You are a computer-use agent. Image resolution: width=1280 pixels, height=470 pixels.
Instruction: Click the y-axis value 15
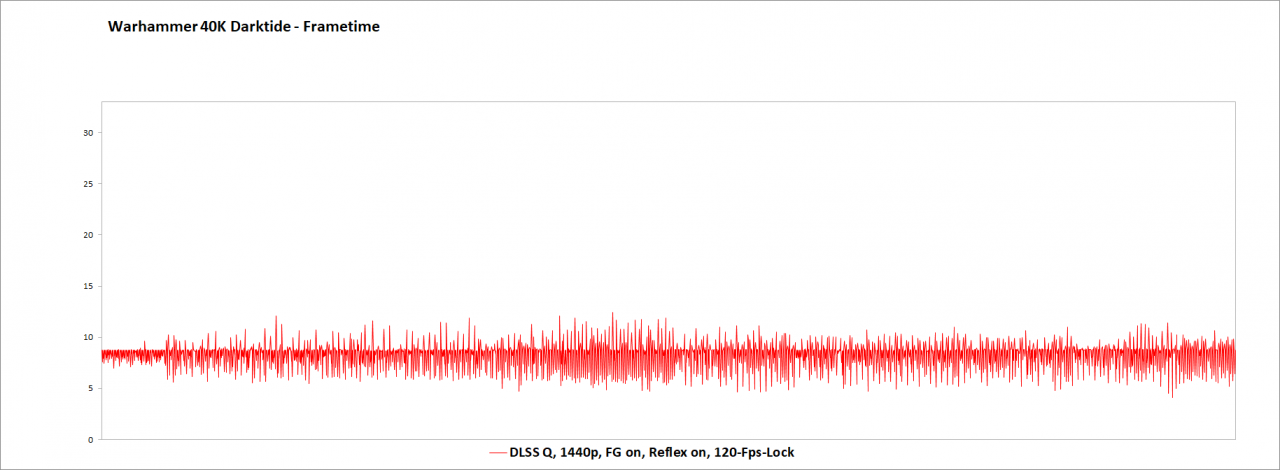click(x=88, y=286)
